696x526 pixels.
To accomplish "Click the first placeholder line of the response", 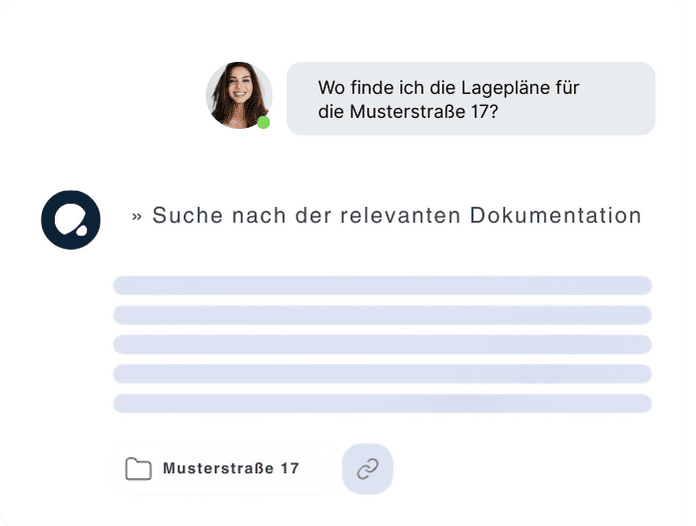I will tap(382, 285).
